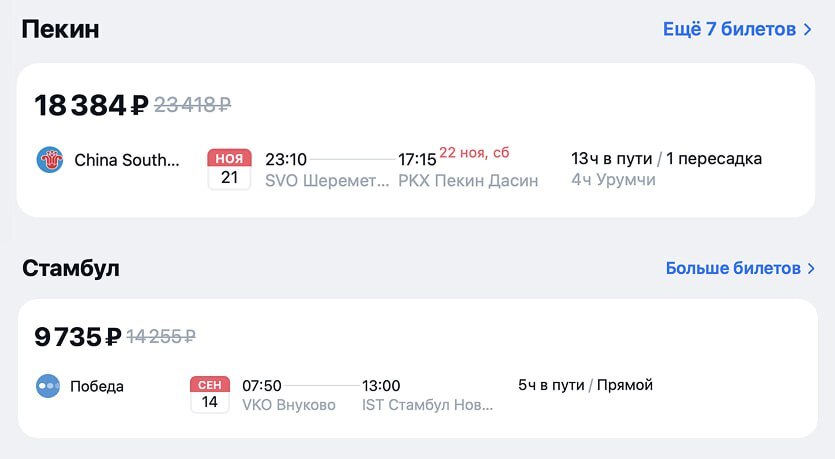
Task: Click the Пекин section heading
Action: tap(60, 29)
